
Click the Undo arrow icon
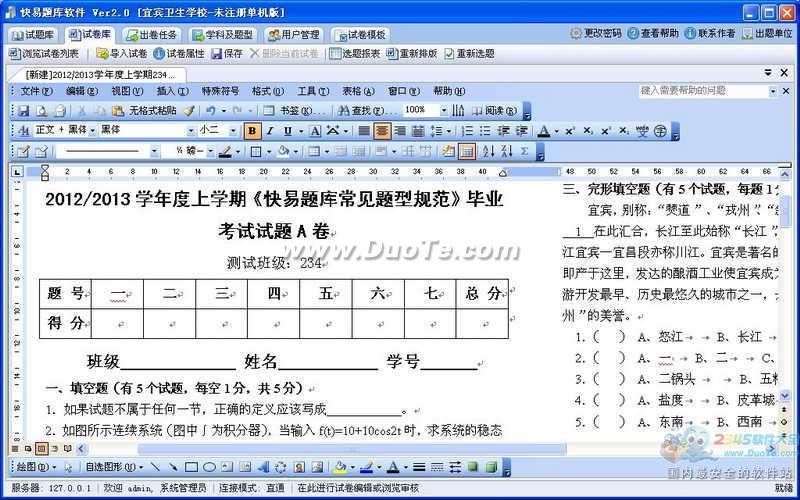click(x=210, y=111)
